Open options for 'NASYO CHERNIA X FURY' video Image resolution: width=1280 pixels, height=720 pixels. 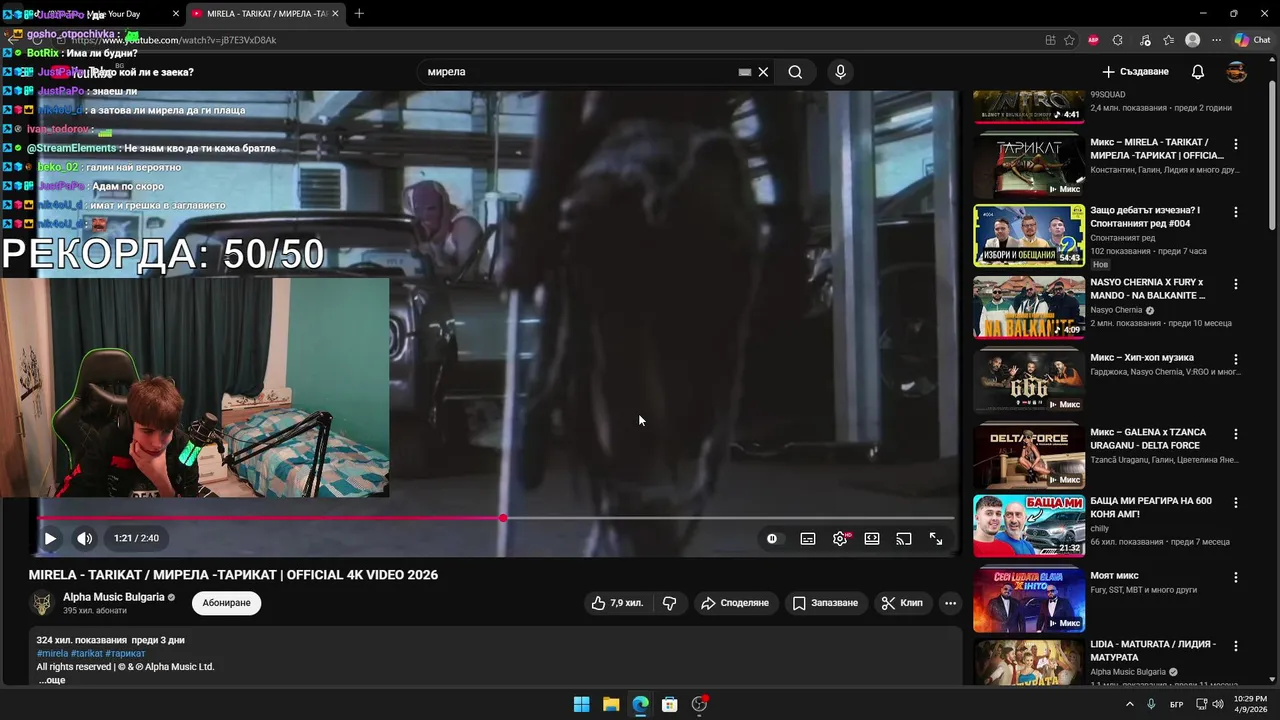point(1236,284)
